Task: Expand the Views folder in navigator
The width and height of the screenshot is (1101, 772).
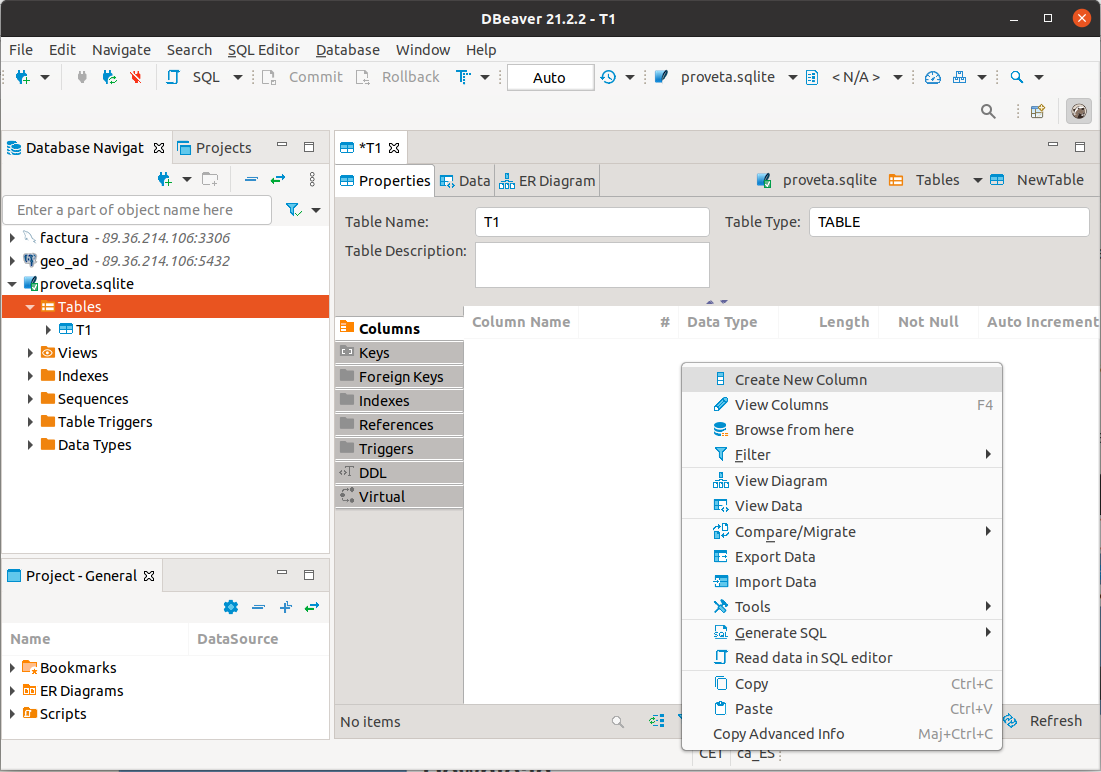Action: click(31, 353)
